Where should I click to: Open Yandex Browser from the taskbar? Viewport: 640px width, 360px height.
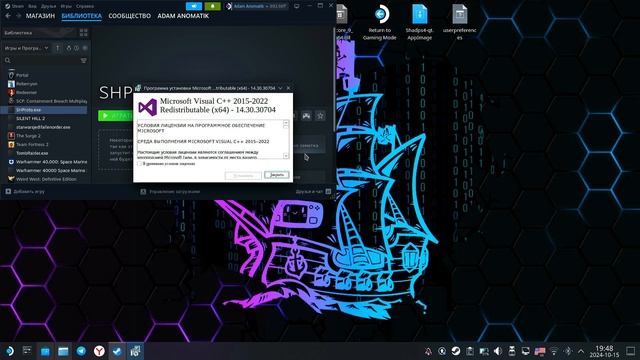(x=99, y=351)
